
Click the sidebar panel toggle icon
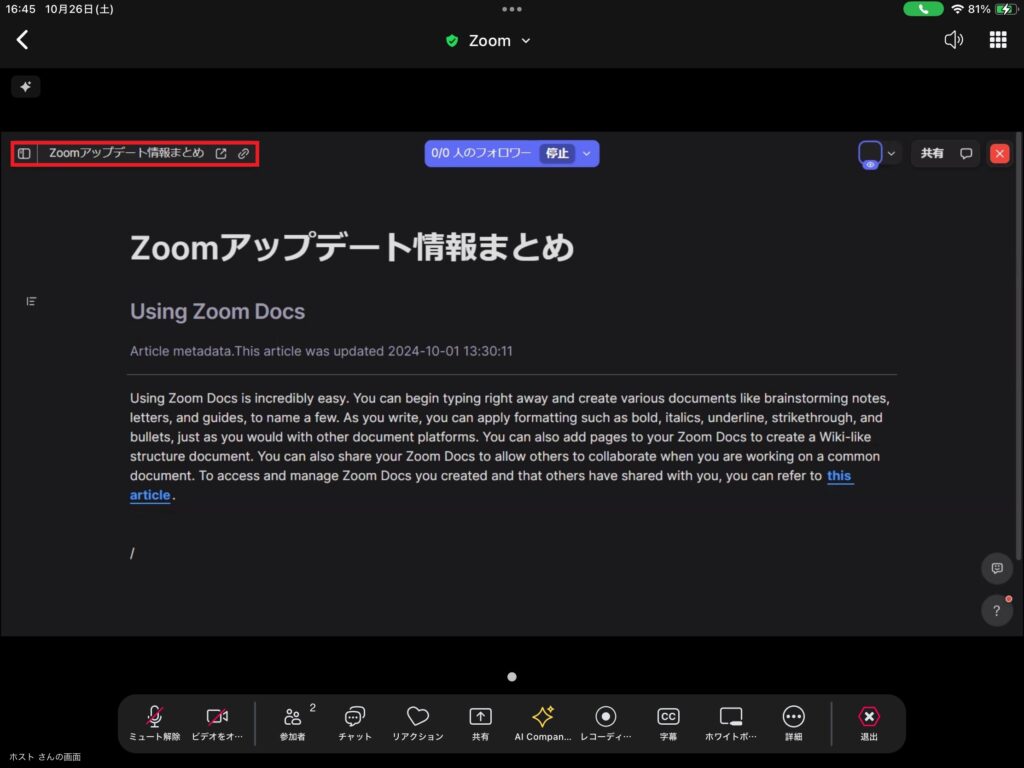(24, 154)
